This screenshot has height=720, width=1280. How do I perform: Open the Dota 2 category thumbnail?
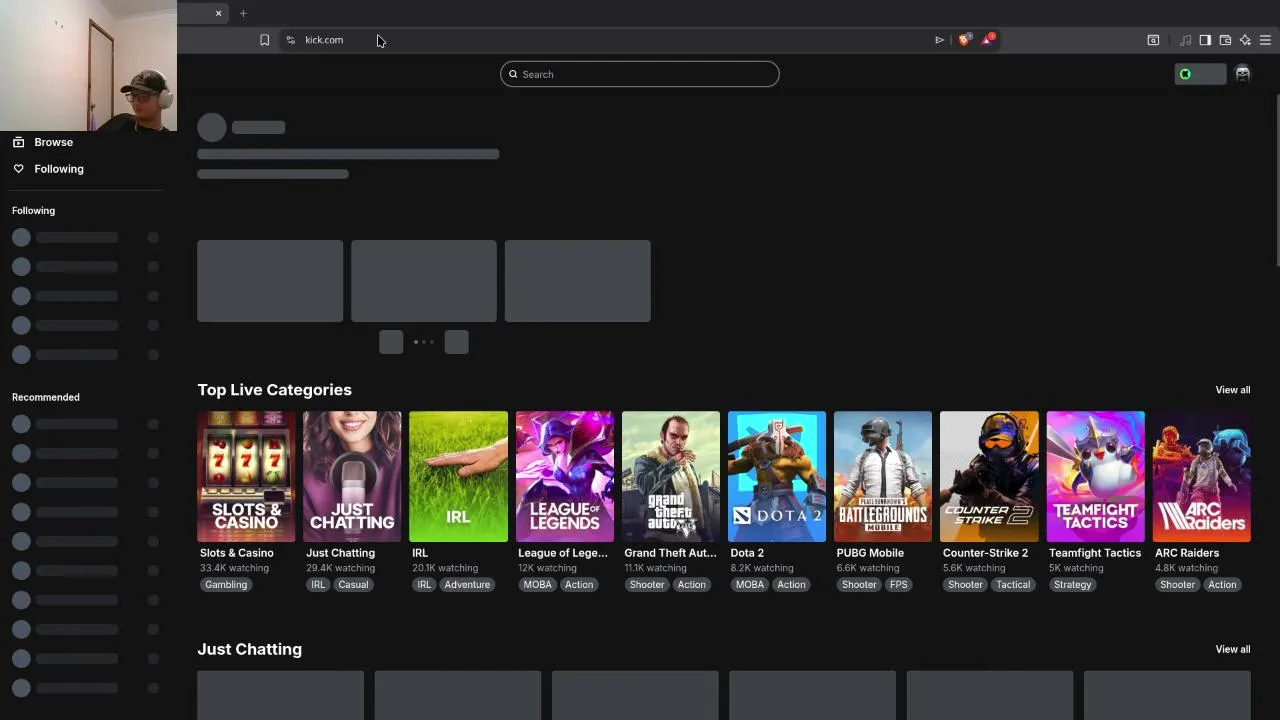pos(777,476)
